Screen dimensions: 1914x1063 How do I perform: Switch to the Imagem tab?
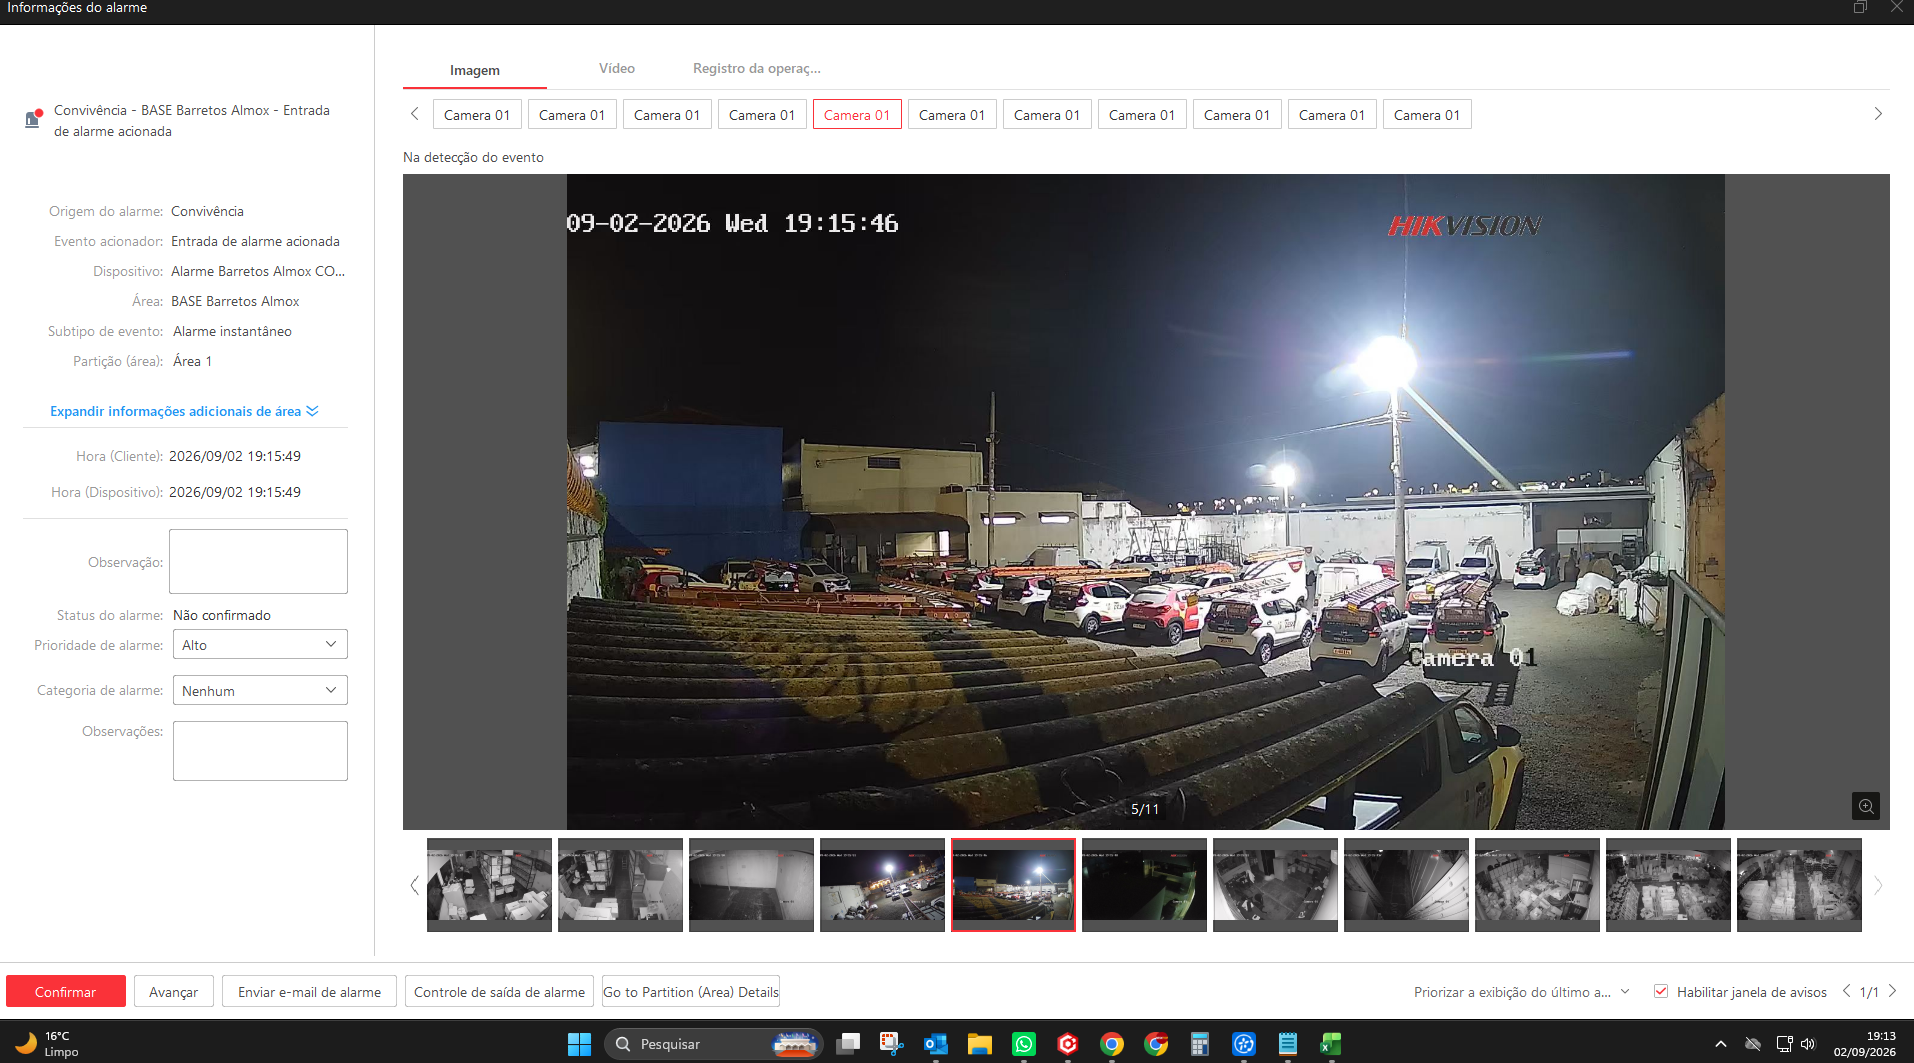click(x=475, y=70)
